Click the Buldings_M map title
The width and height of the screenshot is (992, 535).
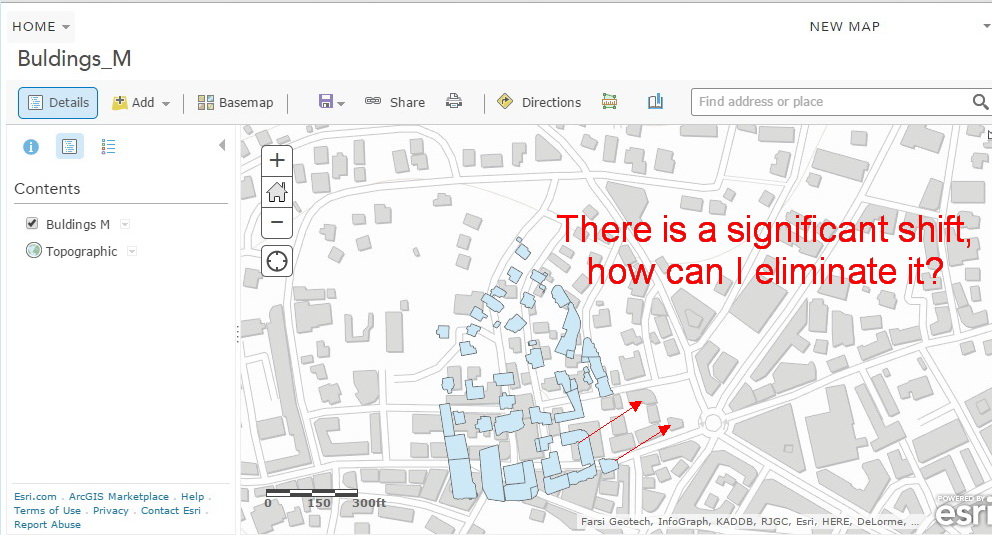[74, 59]
